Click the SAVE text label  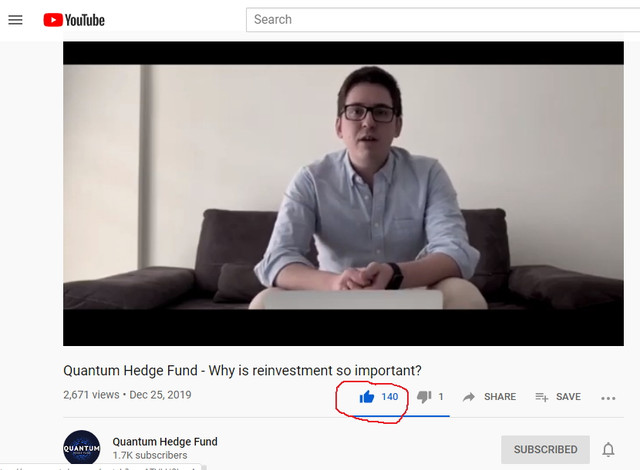point(568,397)
